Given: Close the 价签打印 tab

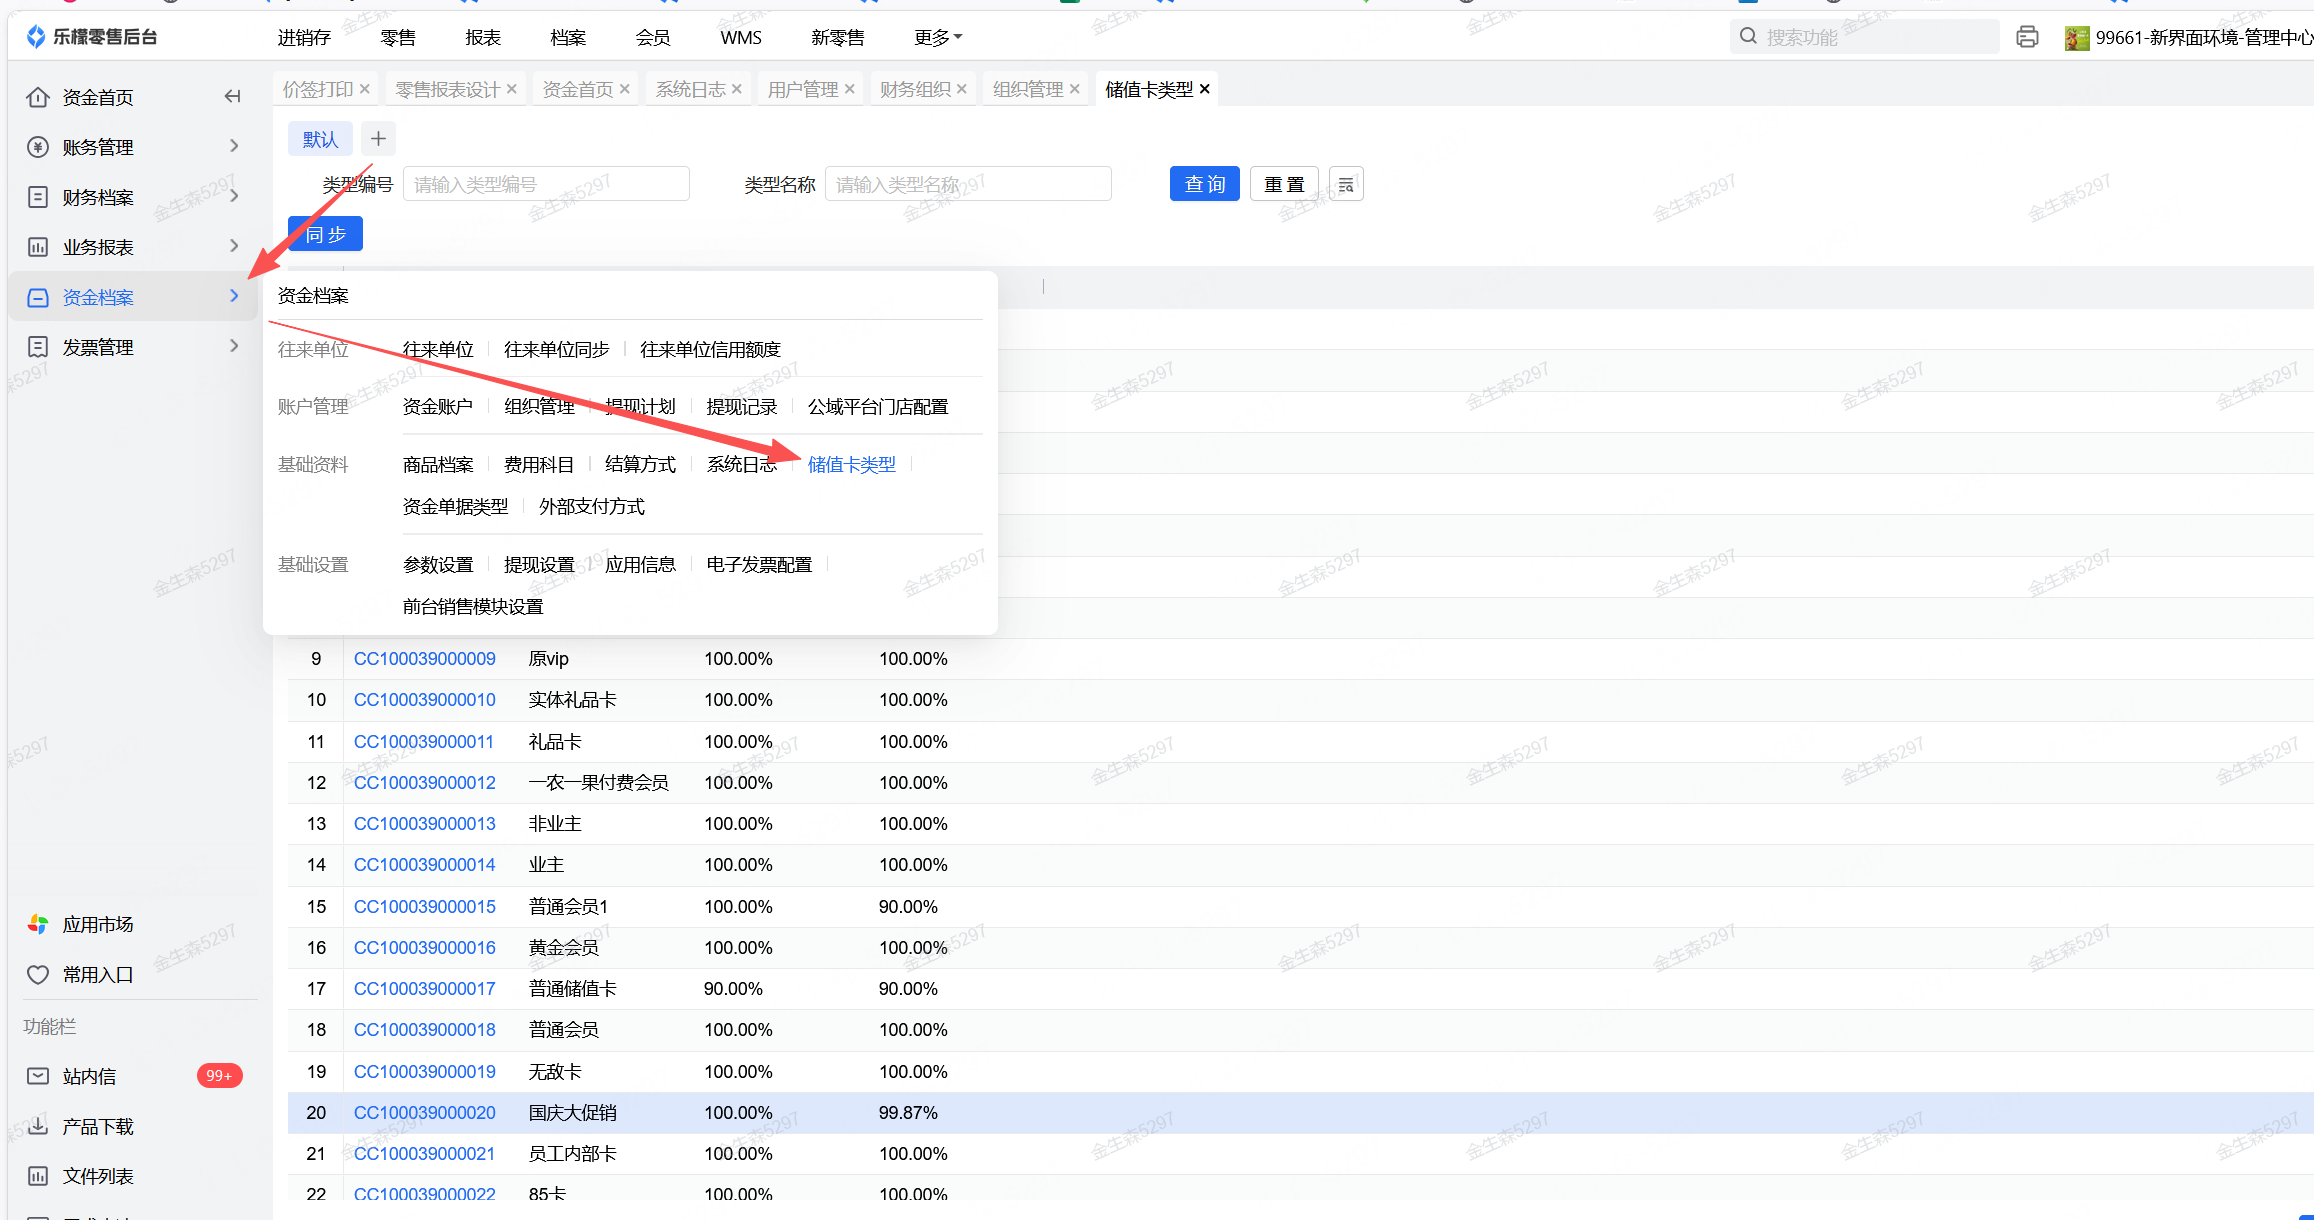Looking at the screenshot, I should click(x=365, y=89).
